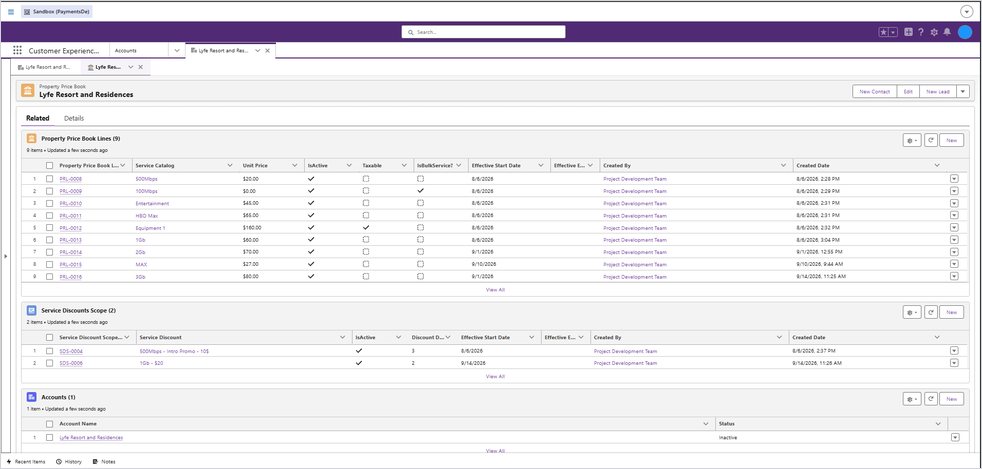This screenshot has width=982, height=469.
Task: Open the notifications bell icon
Action: 947,33
